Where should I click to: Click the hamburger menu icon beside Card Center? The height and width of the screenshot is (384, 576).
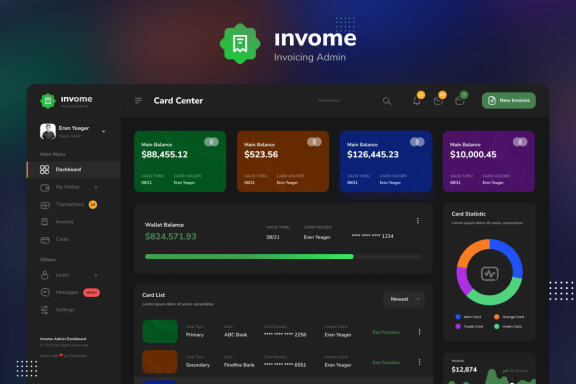pyautogui.click(x=138, y=100)
